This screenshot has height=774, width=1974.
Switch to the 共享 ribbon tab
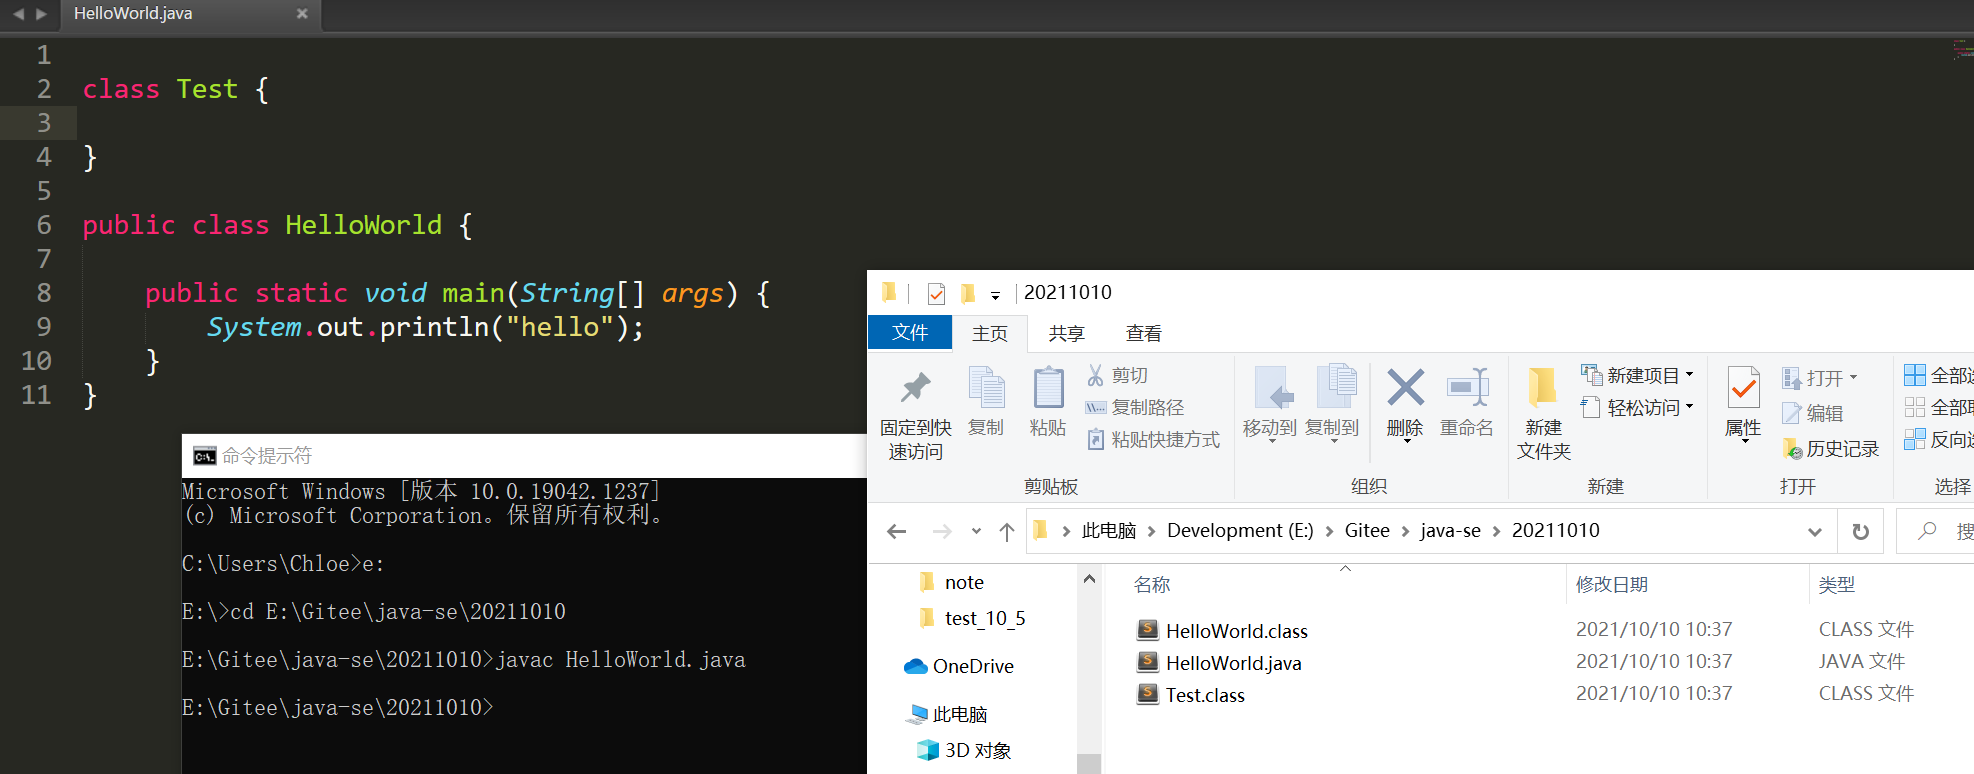(1066, 333)
